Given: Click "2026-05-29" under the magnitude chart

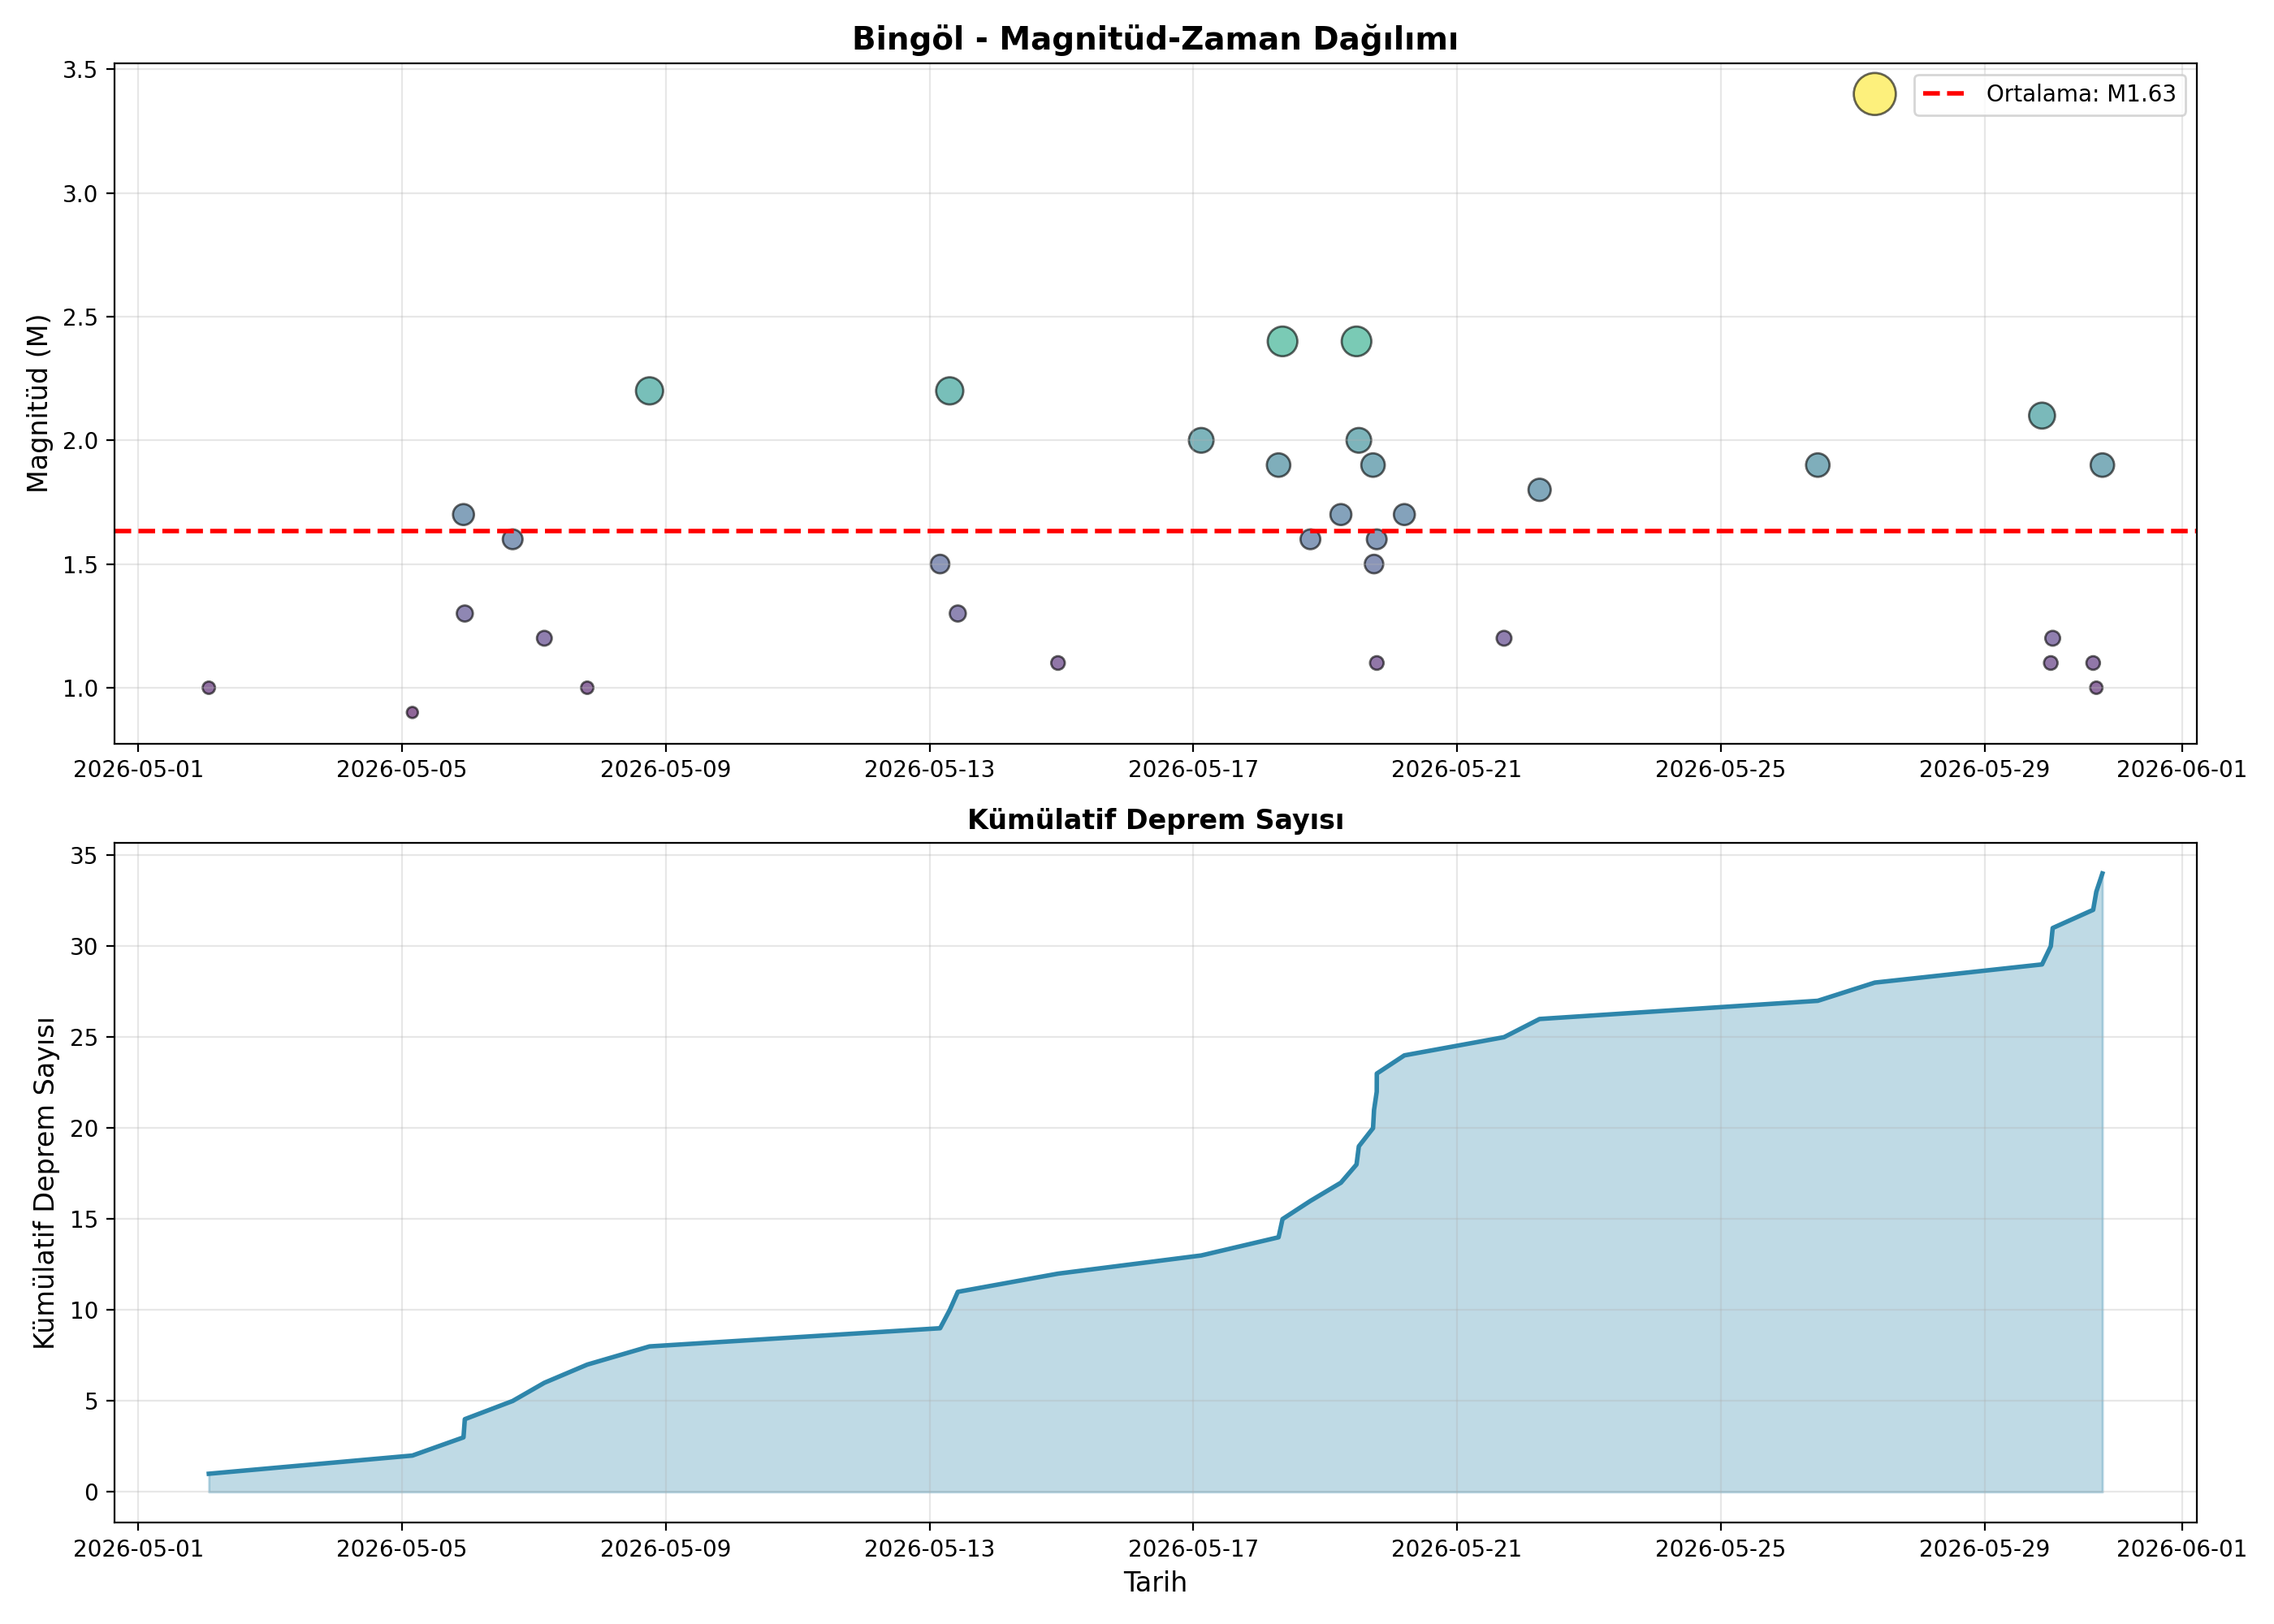Looking at the screenshot, I should [1985, 769].
